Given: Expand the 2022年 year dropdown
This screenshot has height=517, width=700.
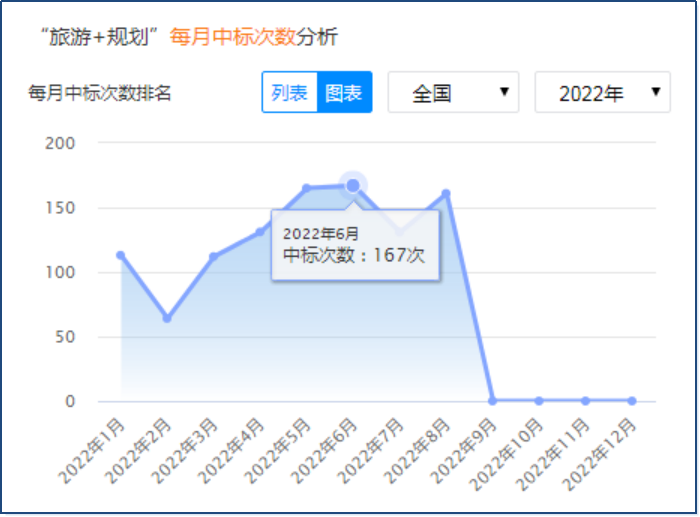Looking at the screenshot, I should click(x=602, y=93).
